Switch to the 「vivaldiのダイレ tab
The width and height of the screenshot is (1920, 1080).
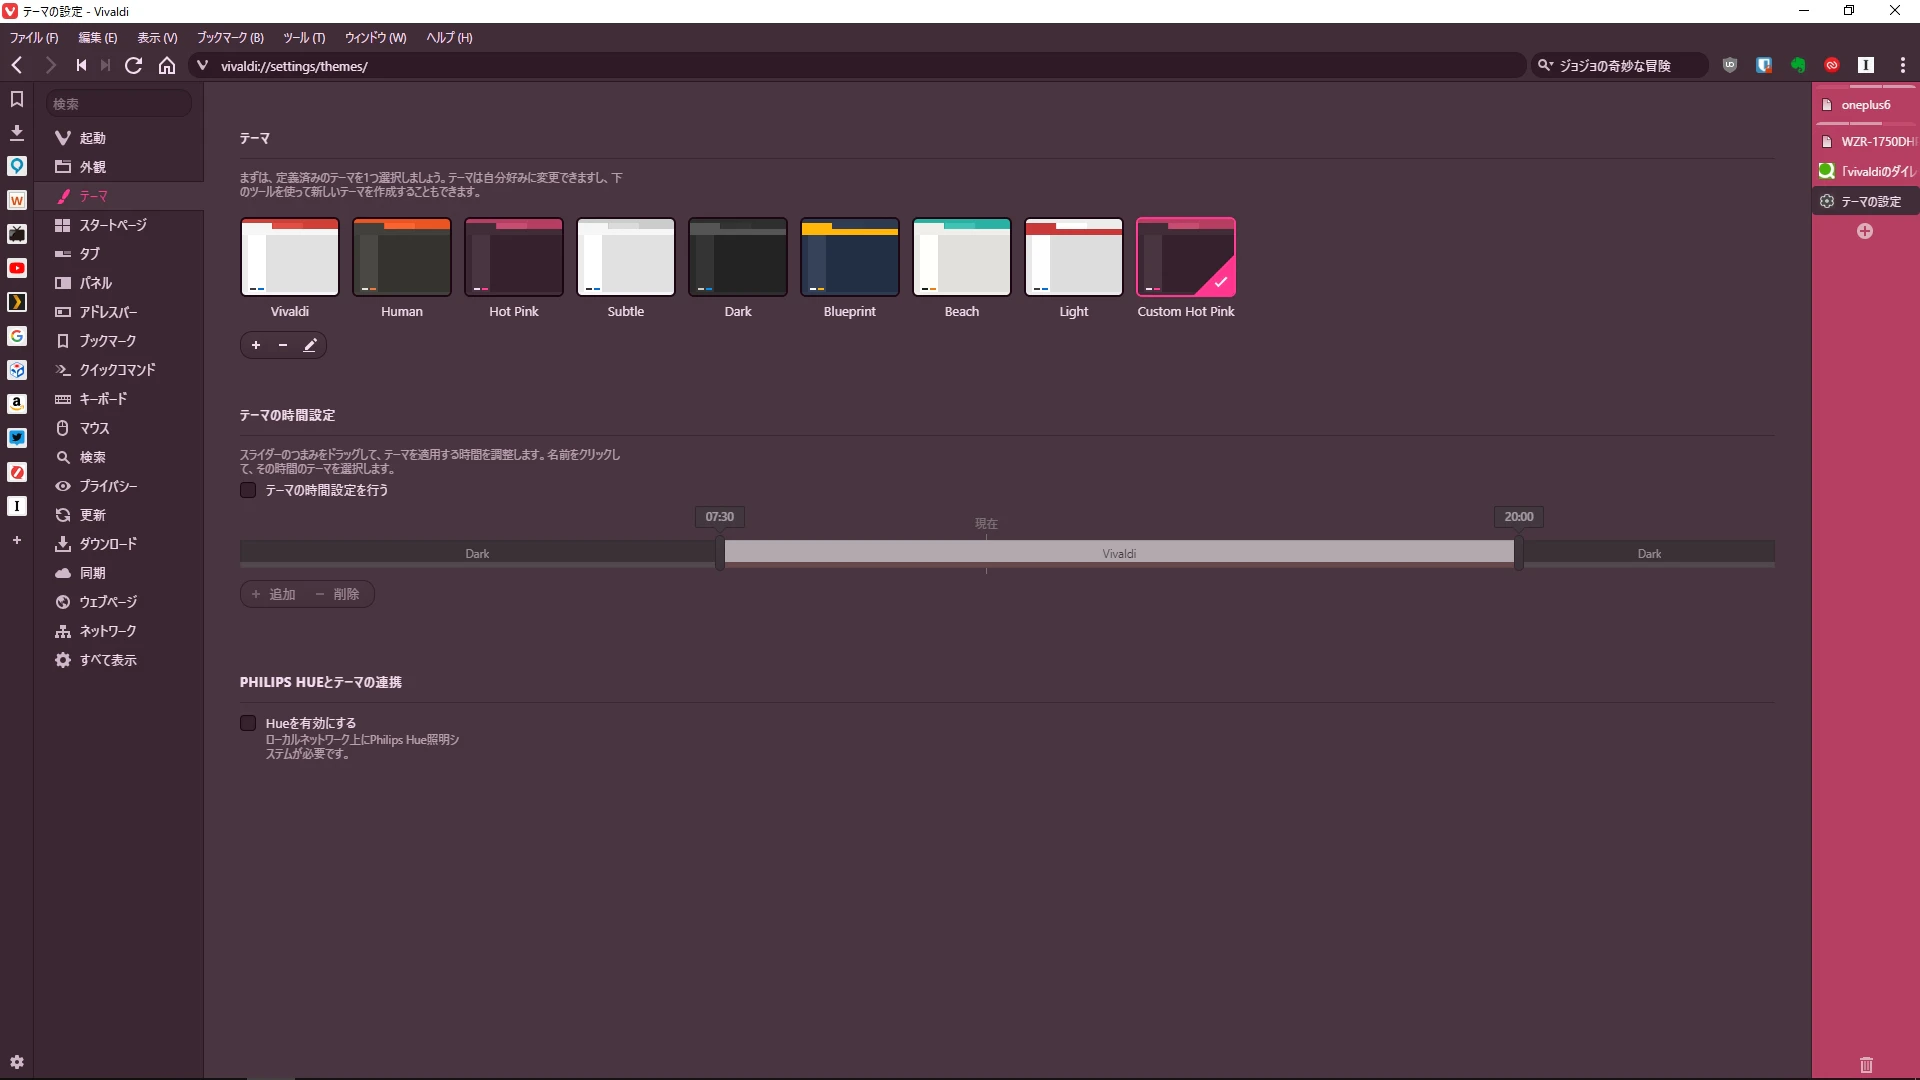(1866, 171)
